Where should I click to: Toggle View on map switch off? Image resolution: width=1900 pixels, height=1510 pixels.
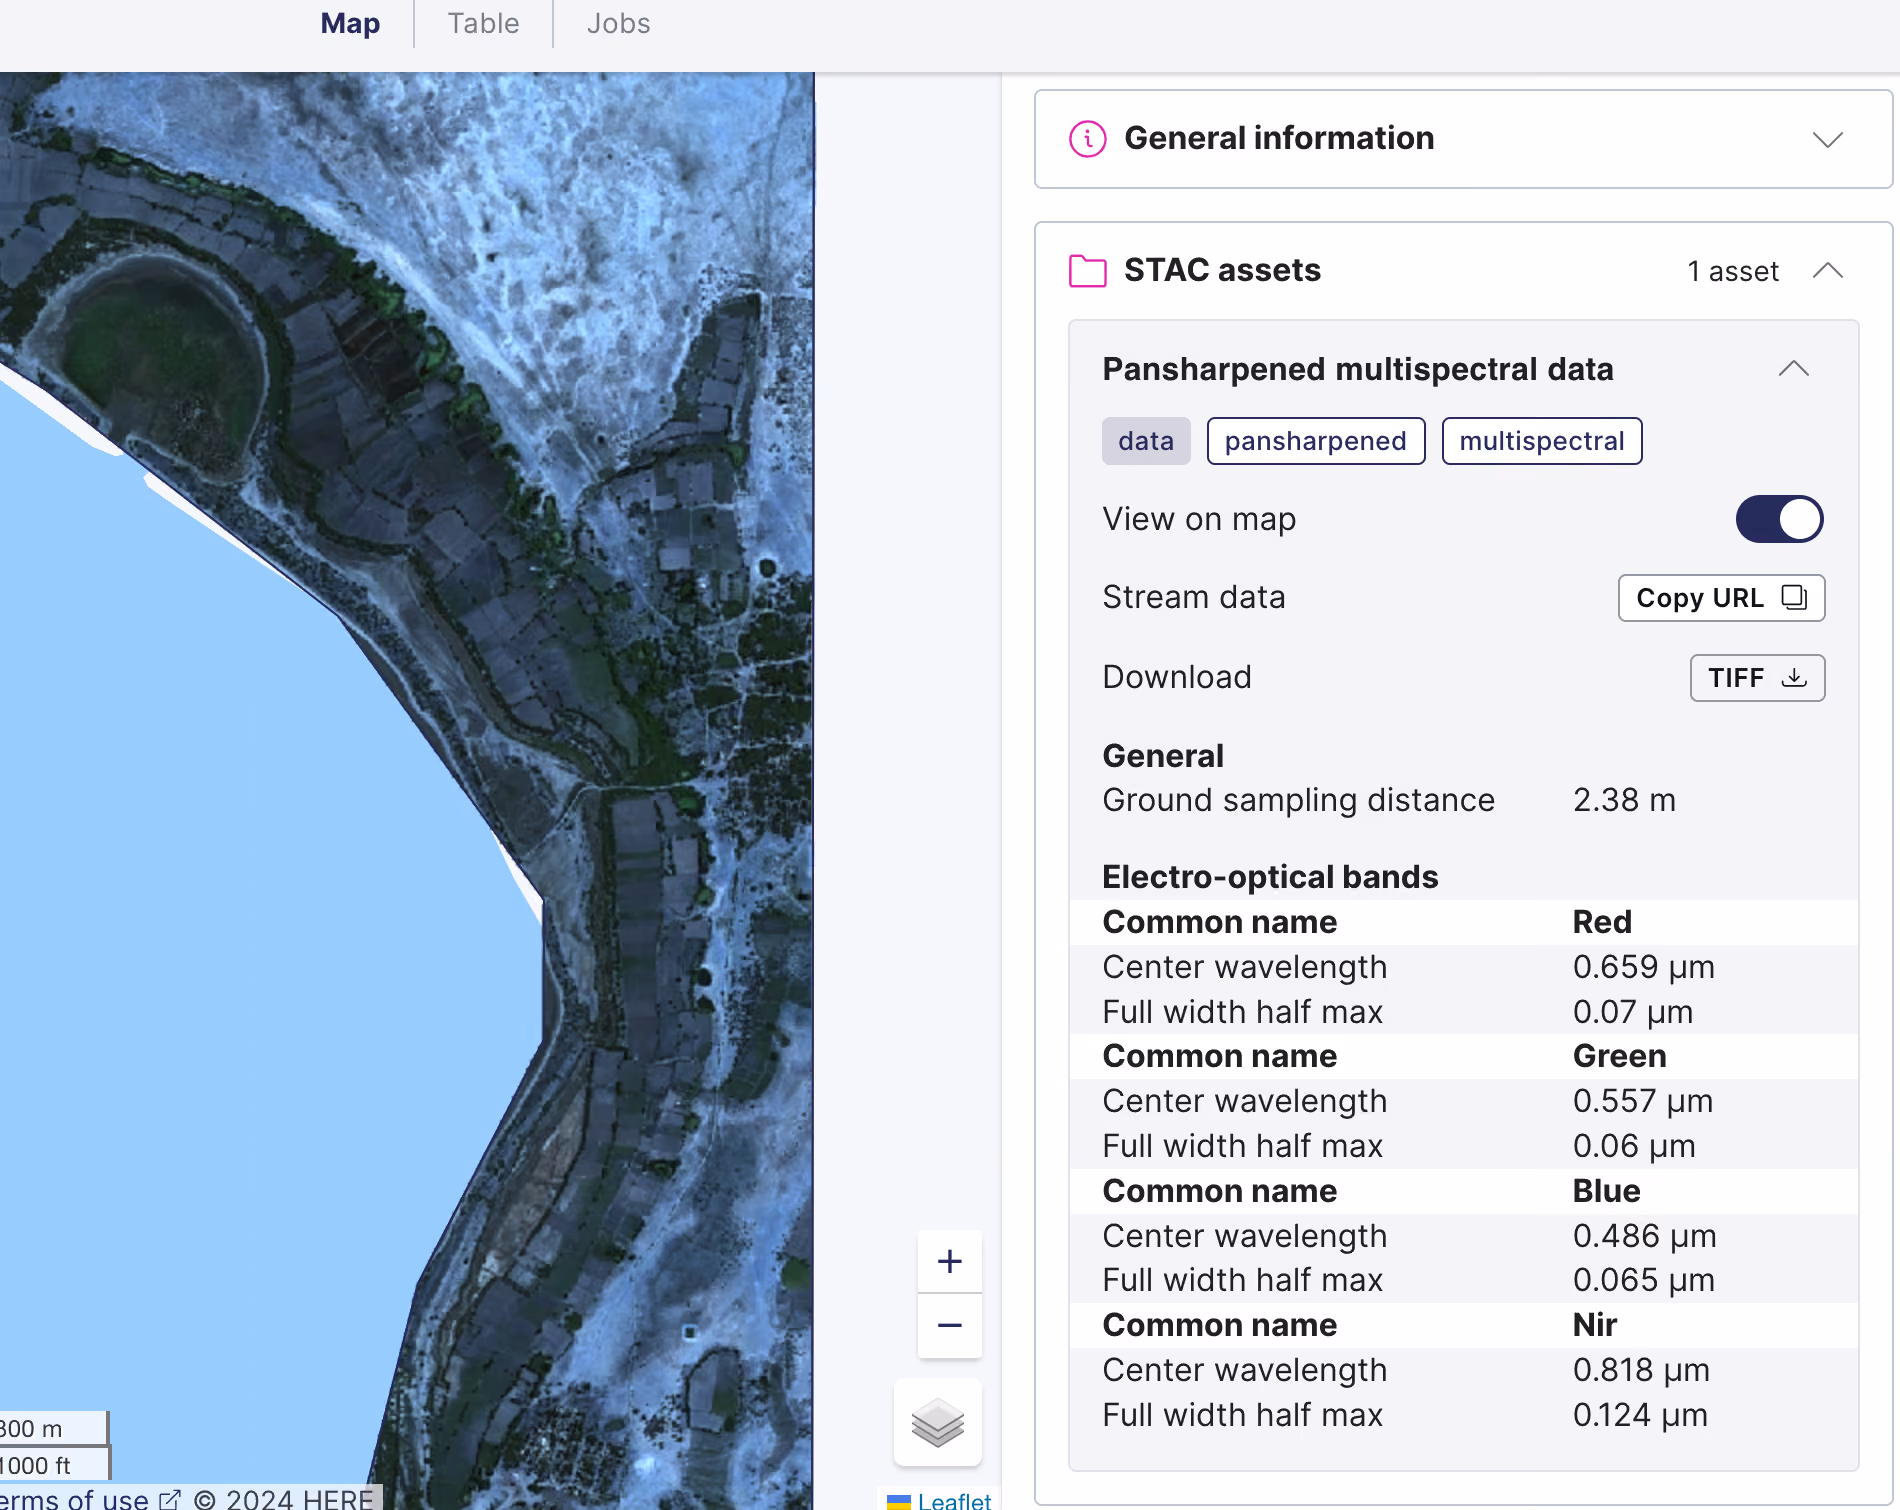[1780, 519]
